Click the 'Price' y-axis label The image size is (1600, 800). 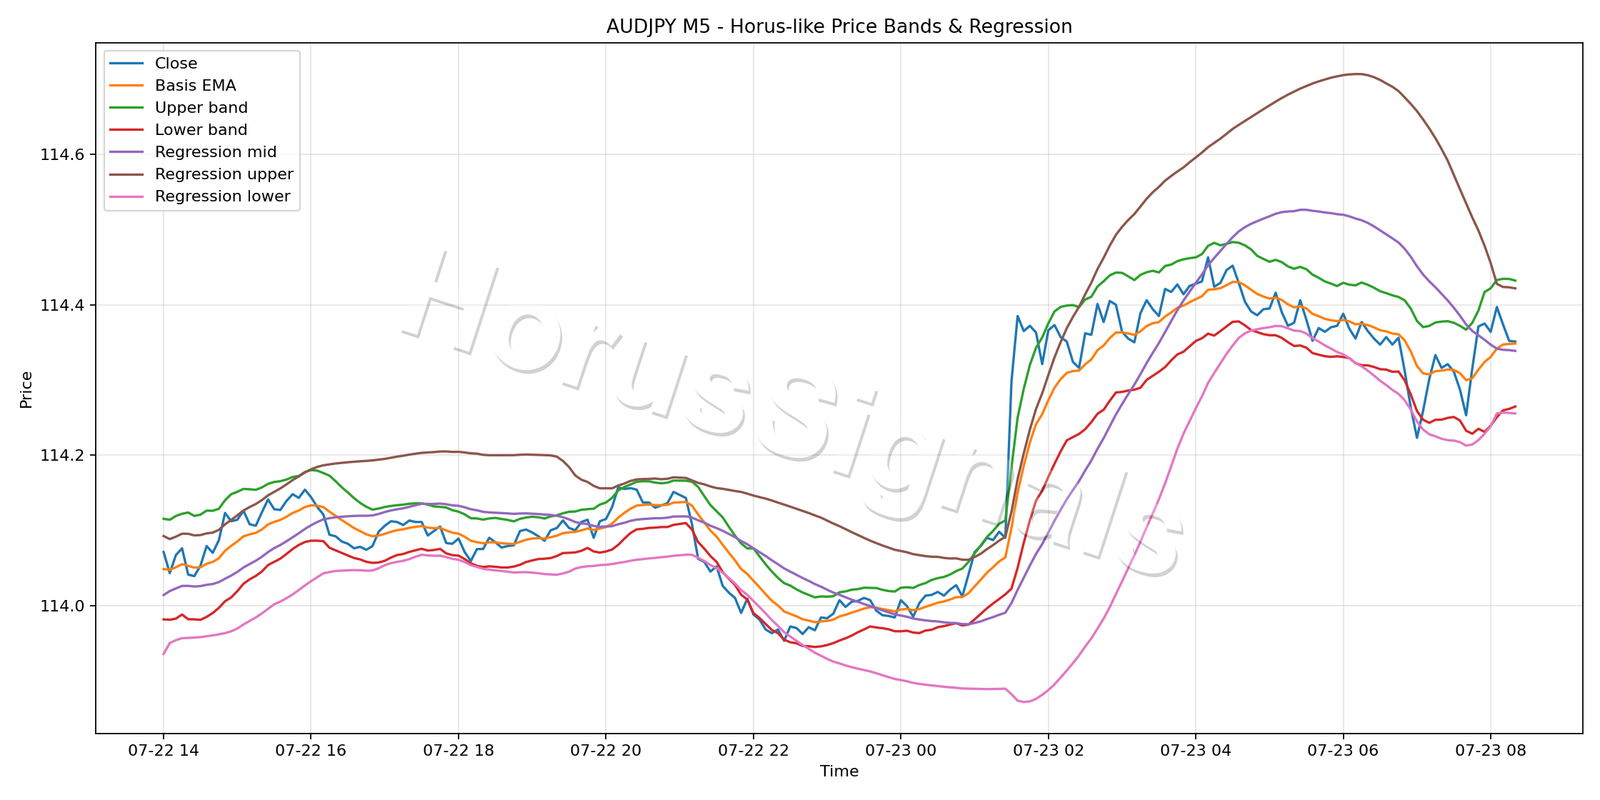click(27, 389)
